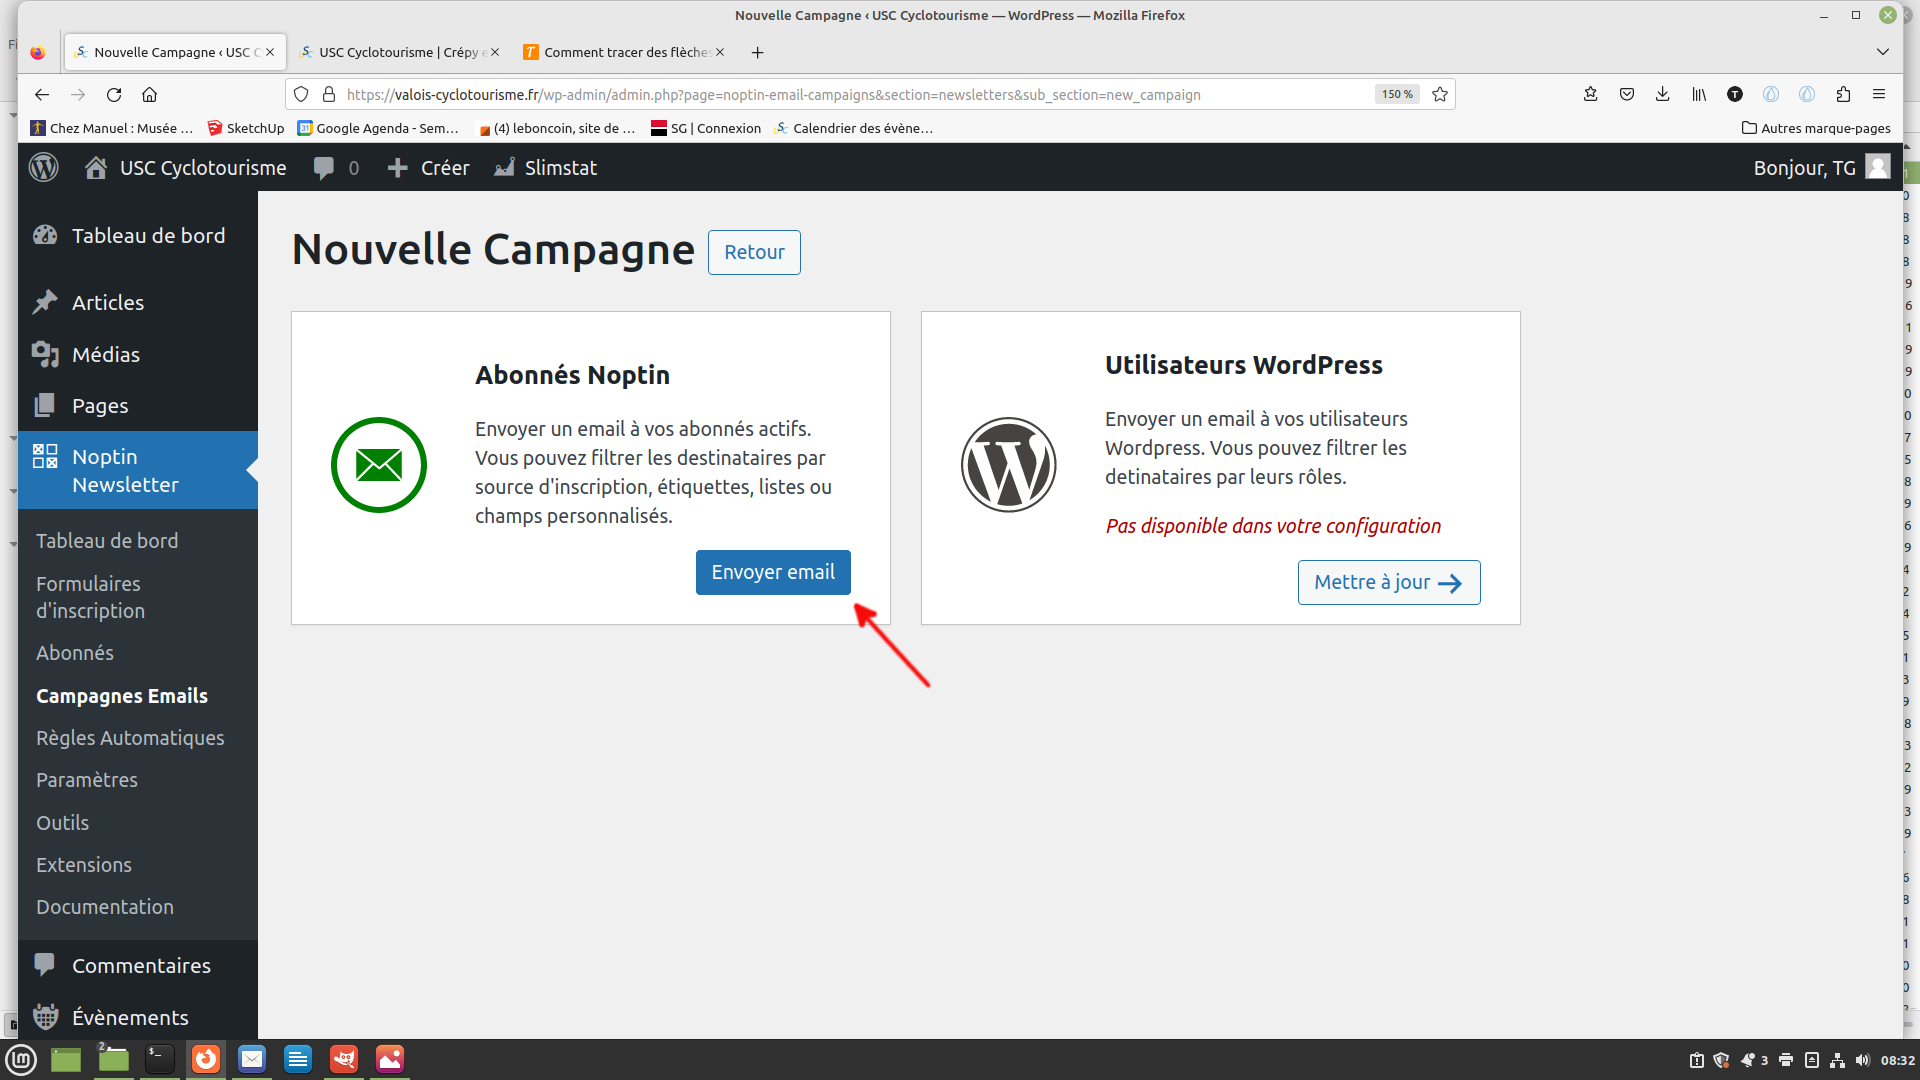Open Abonnés submenu
1920x1080 pixels.
pyautogui.click(x=75, y=652)
